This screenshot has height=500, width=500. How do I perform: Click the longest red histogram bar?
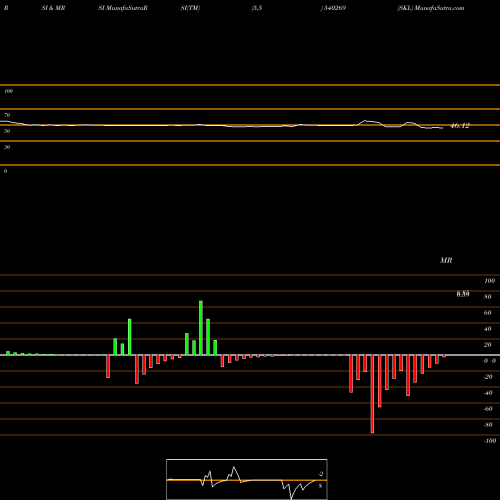(x=372, y=394)
